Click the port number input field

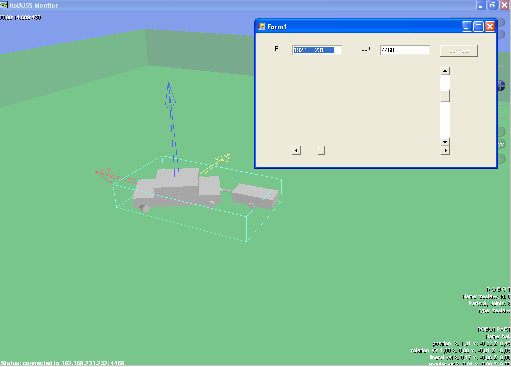[x=405, y=50]
